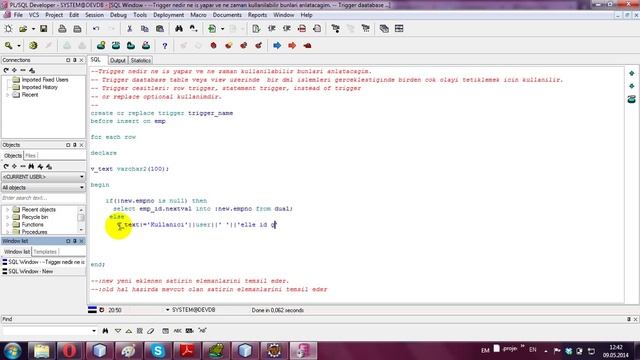
Task: Copy selection with the Copy icon
Action: pos(144,29)
